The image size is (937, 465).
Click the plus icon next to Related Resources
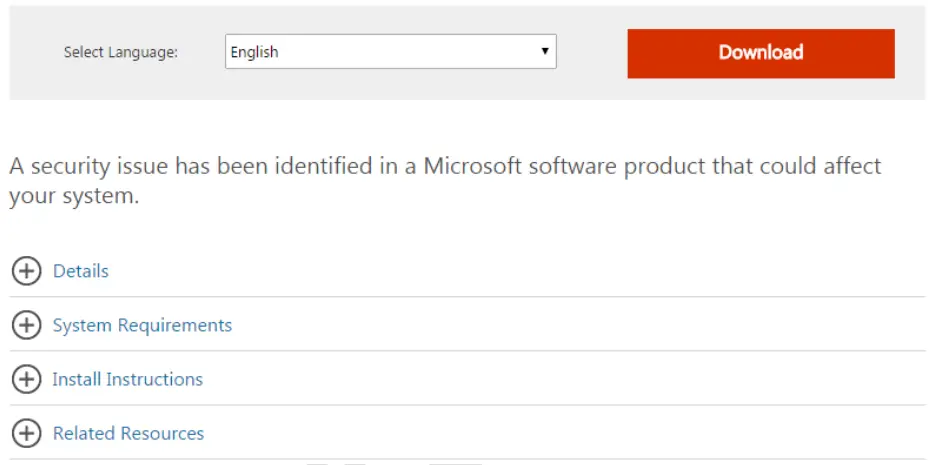(x=26, y=433)
